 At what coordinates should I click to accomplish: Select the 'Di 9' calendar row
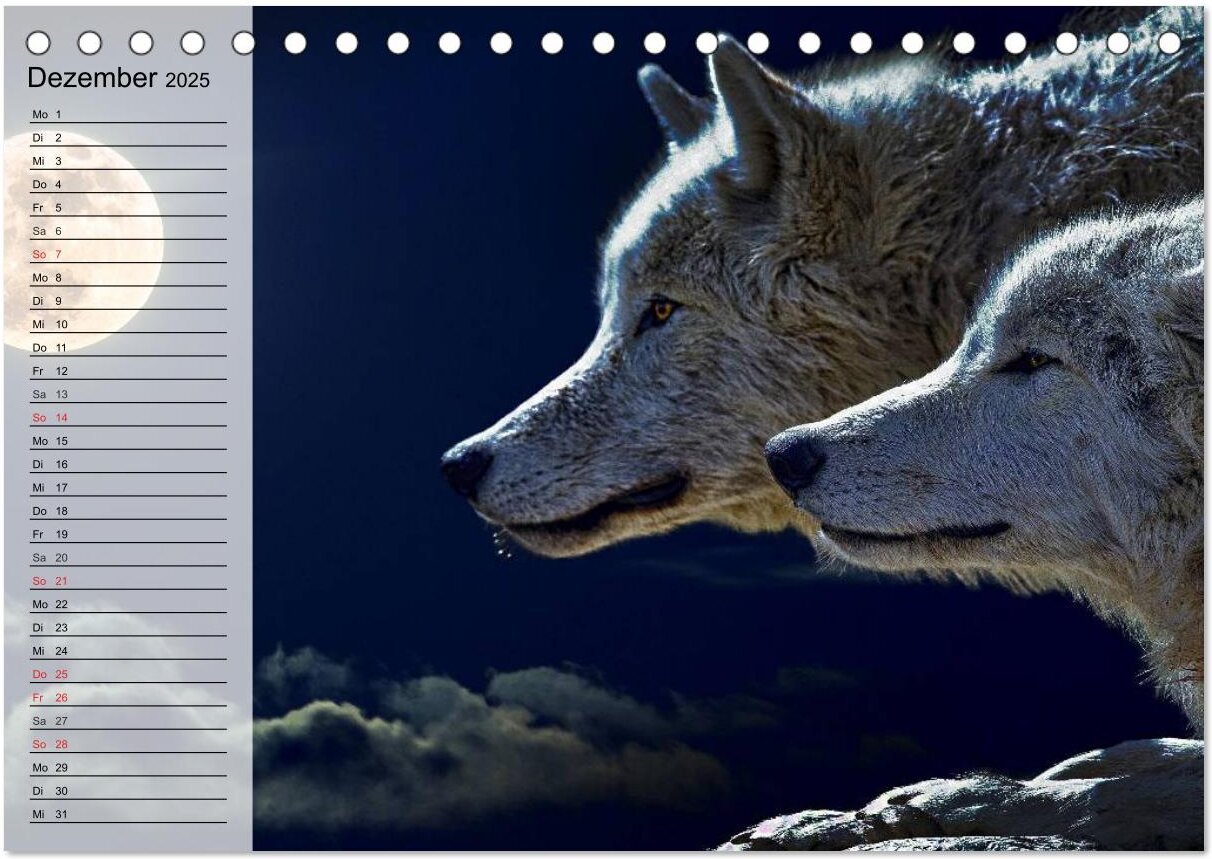coord(128,301)
